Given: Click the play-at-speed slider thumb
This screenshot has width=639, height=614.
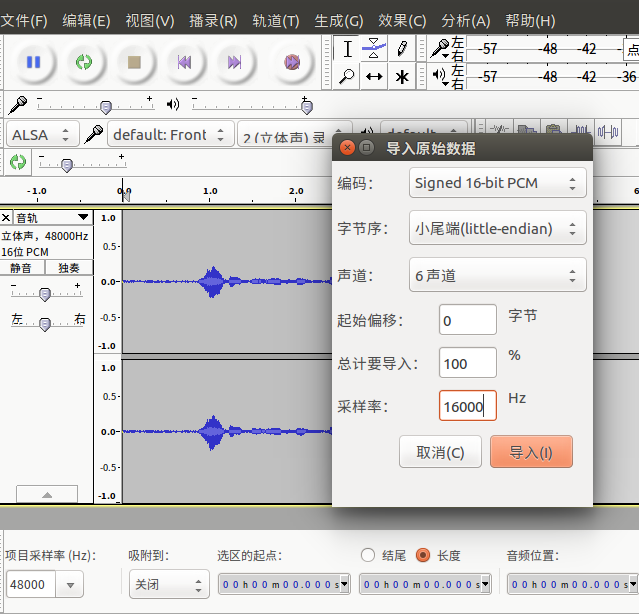Looking at the screenshot, I should 67,165.
